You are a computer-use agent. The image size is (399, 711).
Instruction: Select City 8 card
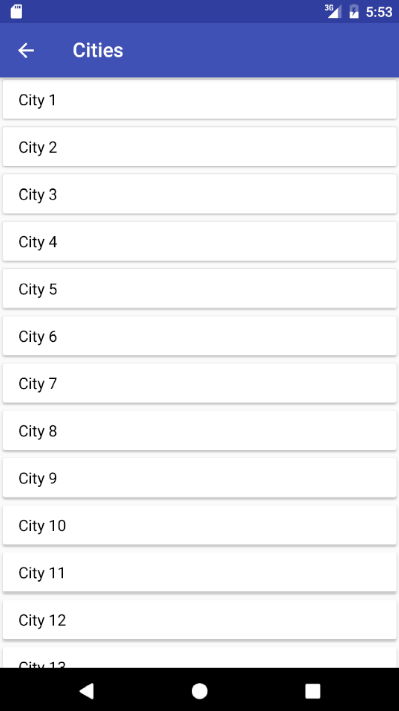[x=200, y=431]
